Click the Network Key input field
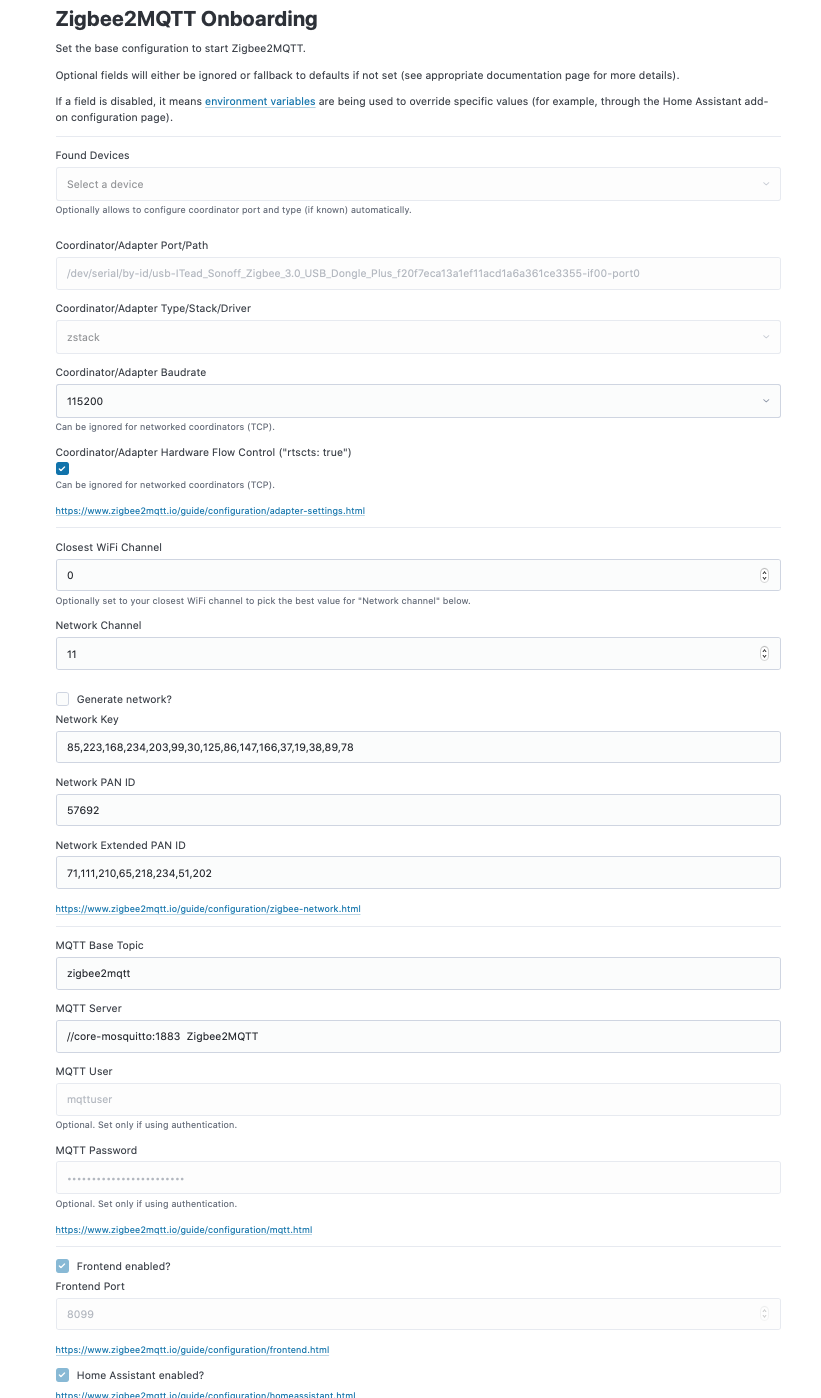This screenshot has height=1398, width=821. point(417,747)
